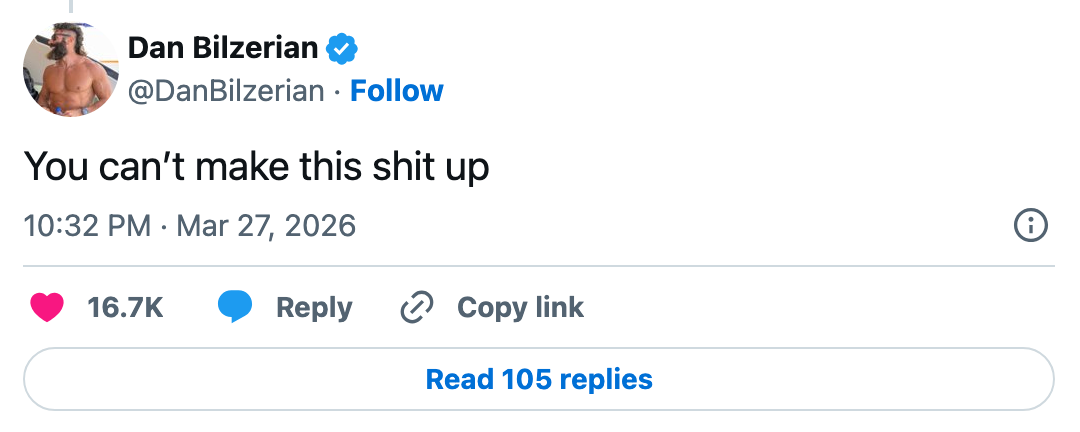The width and height of the screenshot is (1080, 432).
Task: Click the Reply text label
Action: coord(314,308)
